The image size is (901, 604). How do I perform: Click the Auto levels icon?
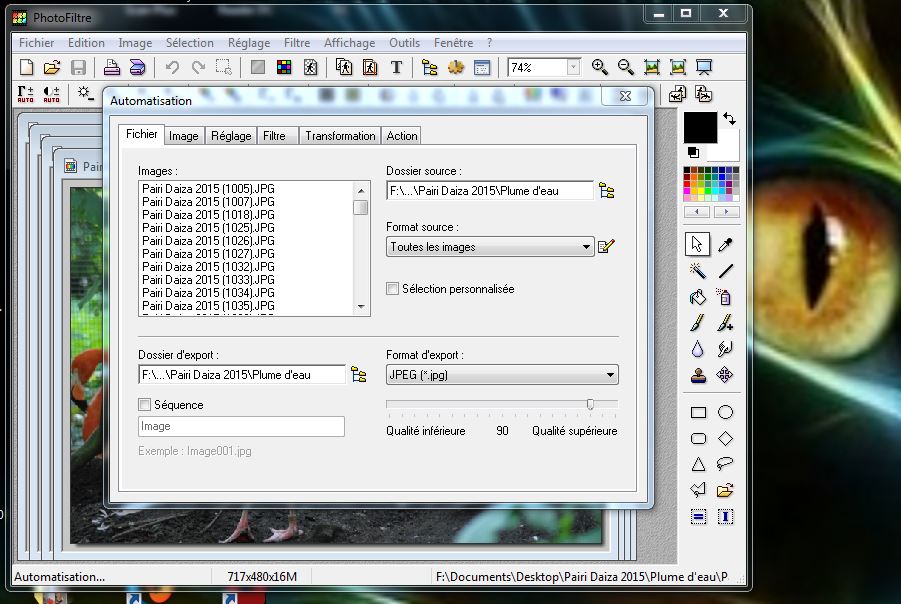click(x=25, y=94)
